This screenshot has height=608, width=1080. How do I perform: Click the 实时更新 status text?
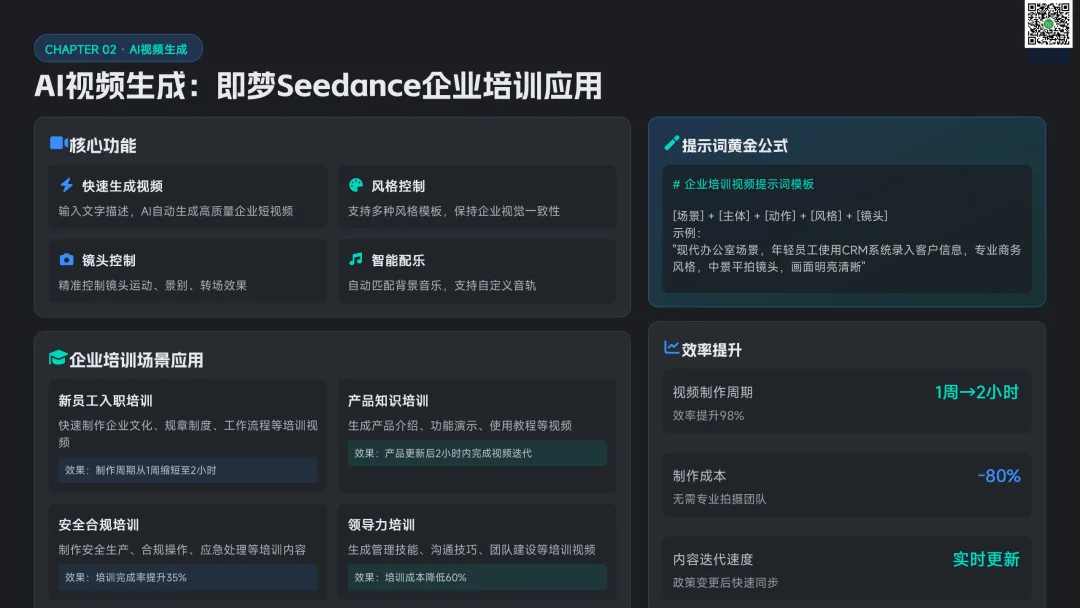[x=985, y=559]
